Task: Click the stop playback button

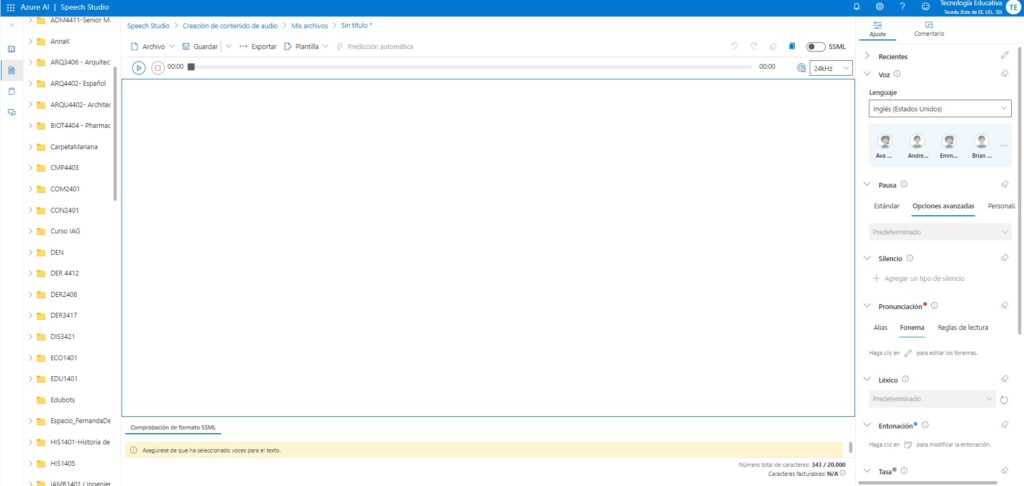Action: (157, 67)
